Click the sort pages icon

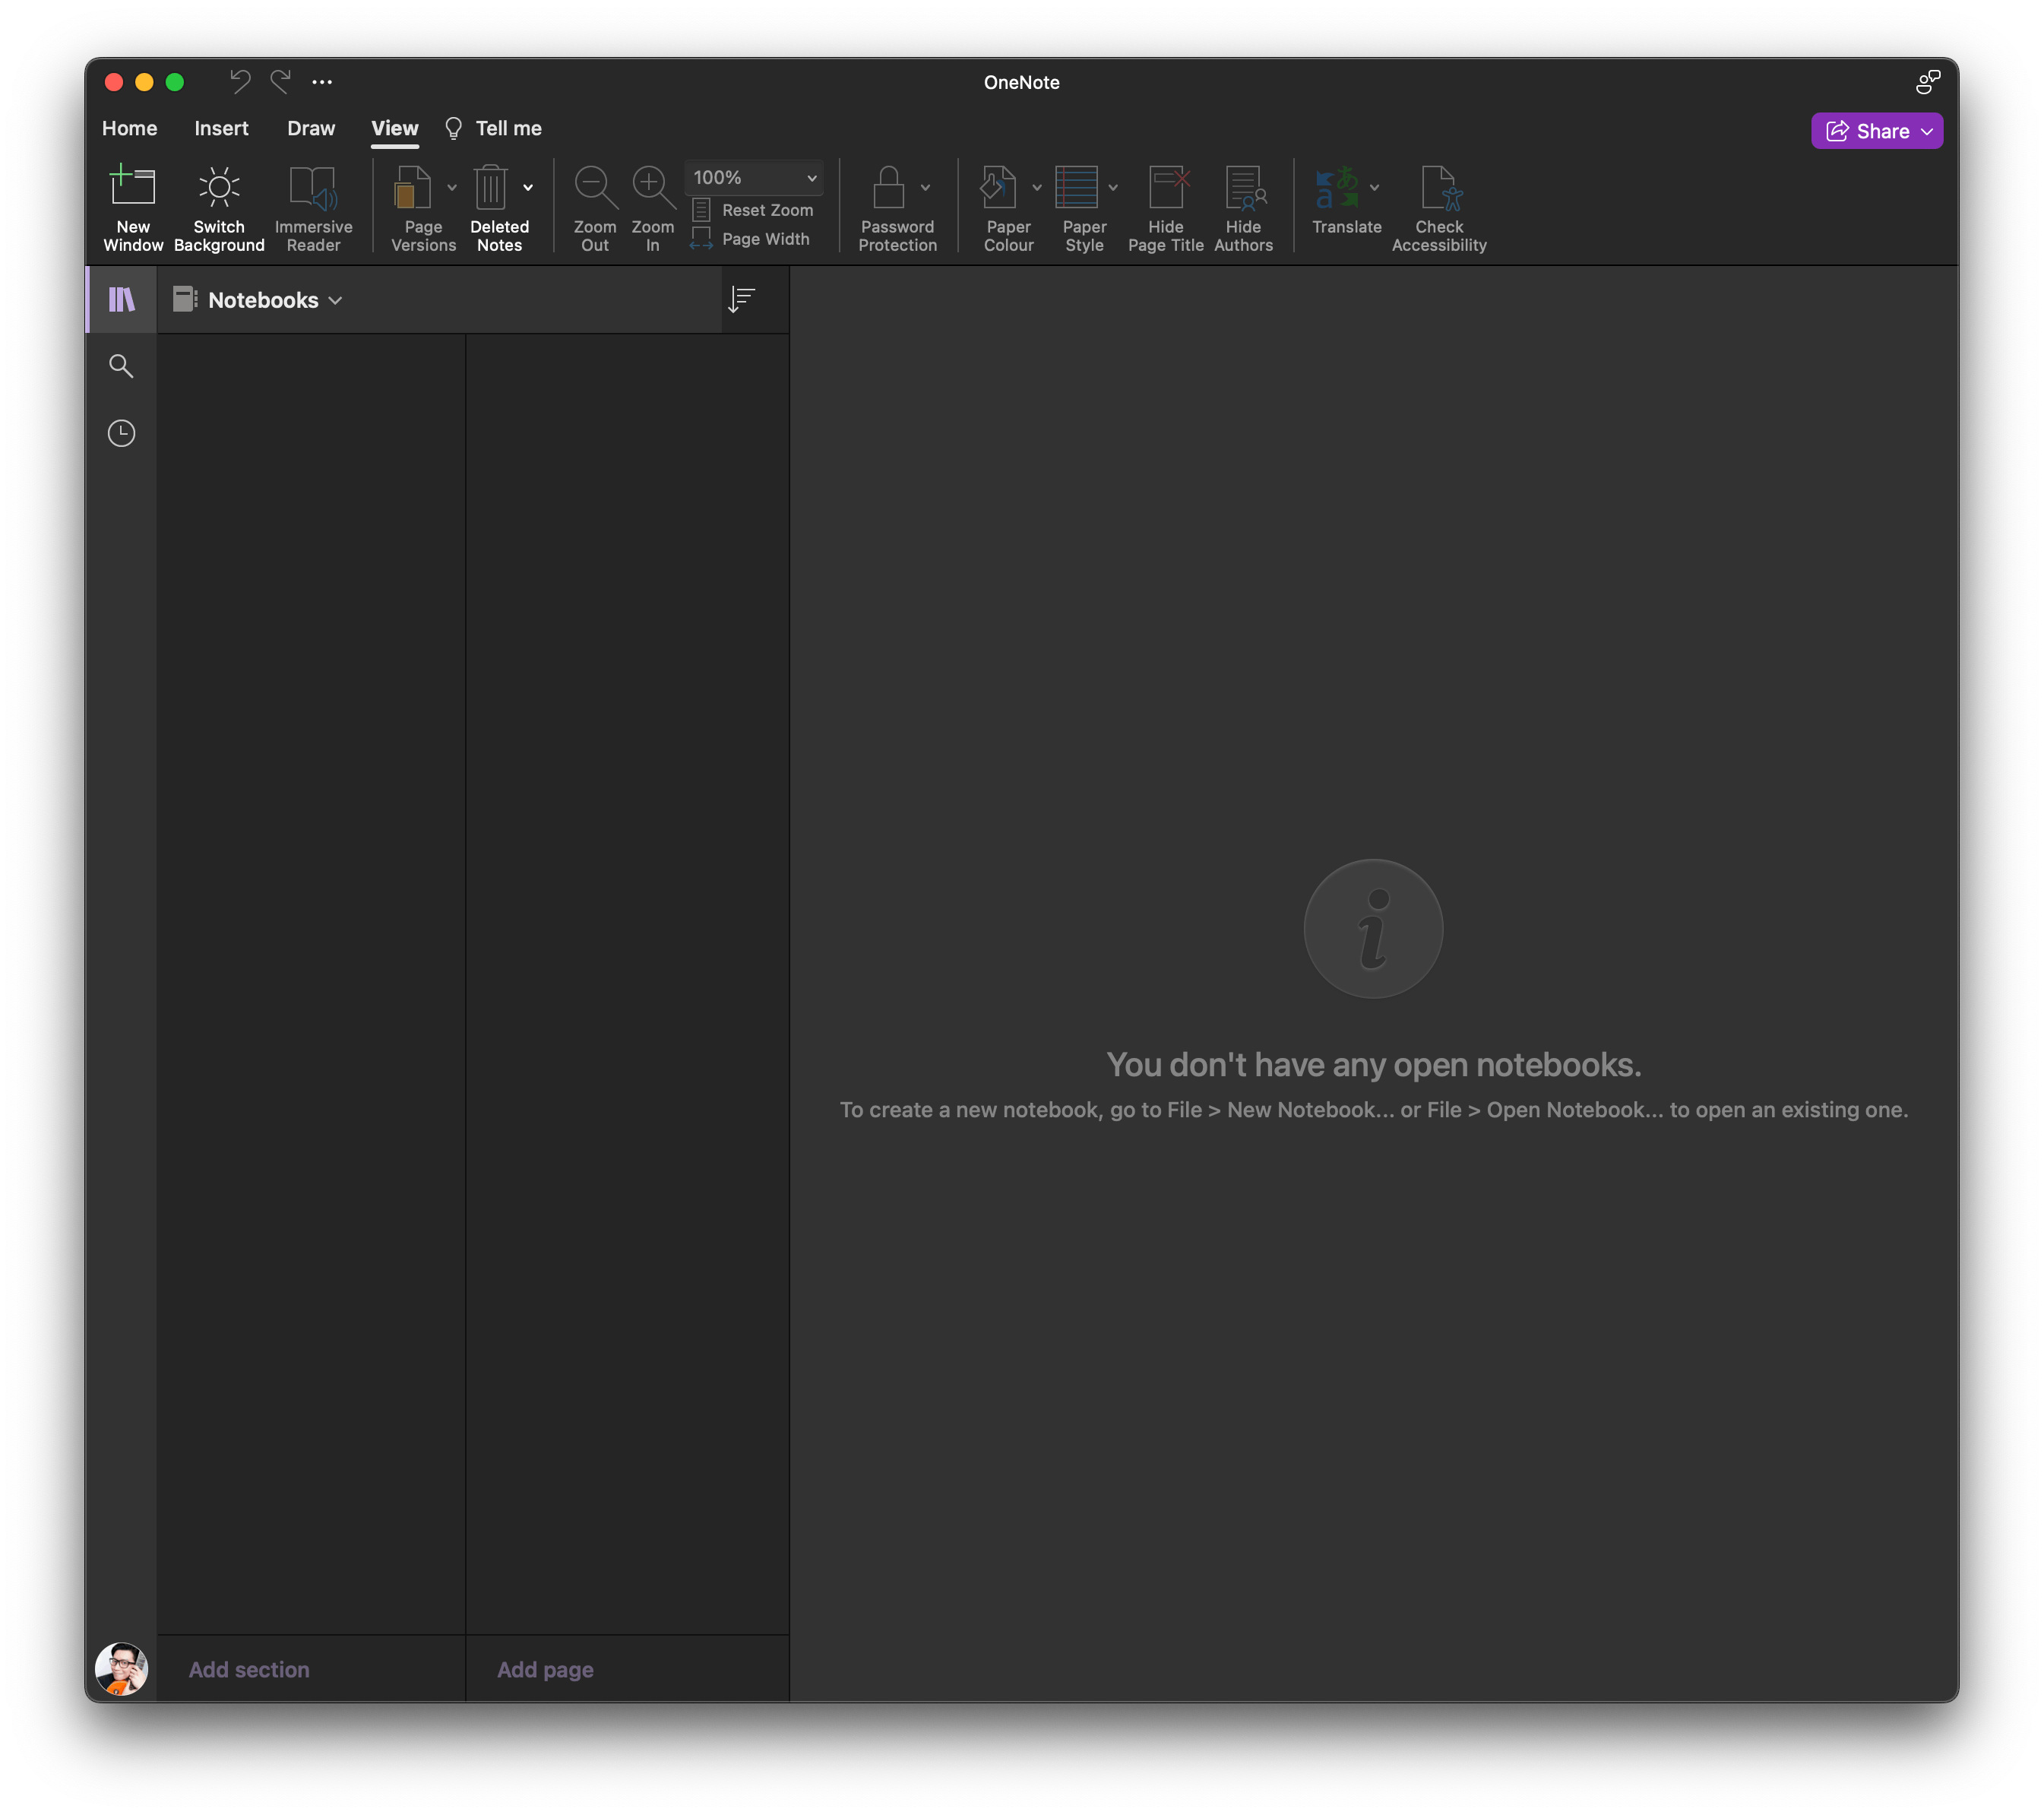click(x=741, y=299)
